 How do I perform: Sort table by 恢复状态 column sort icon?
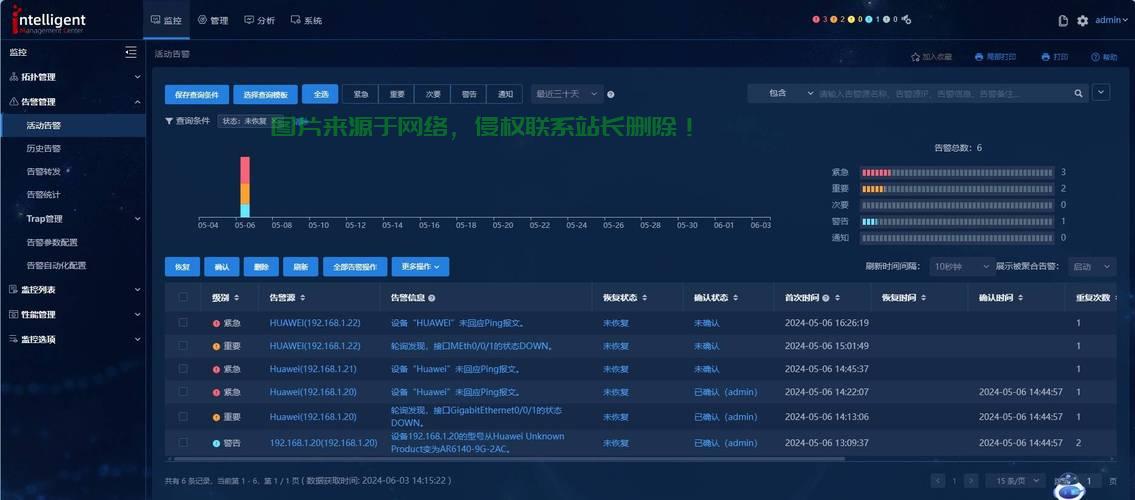pyautogui.click(x=644, y=298)
